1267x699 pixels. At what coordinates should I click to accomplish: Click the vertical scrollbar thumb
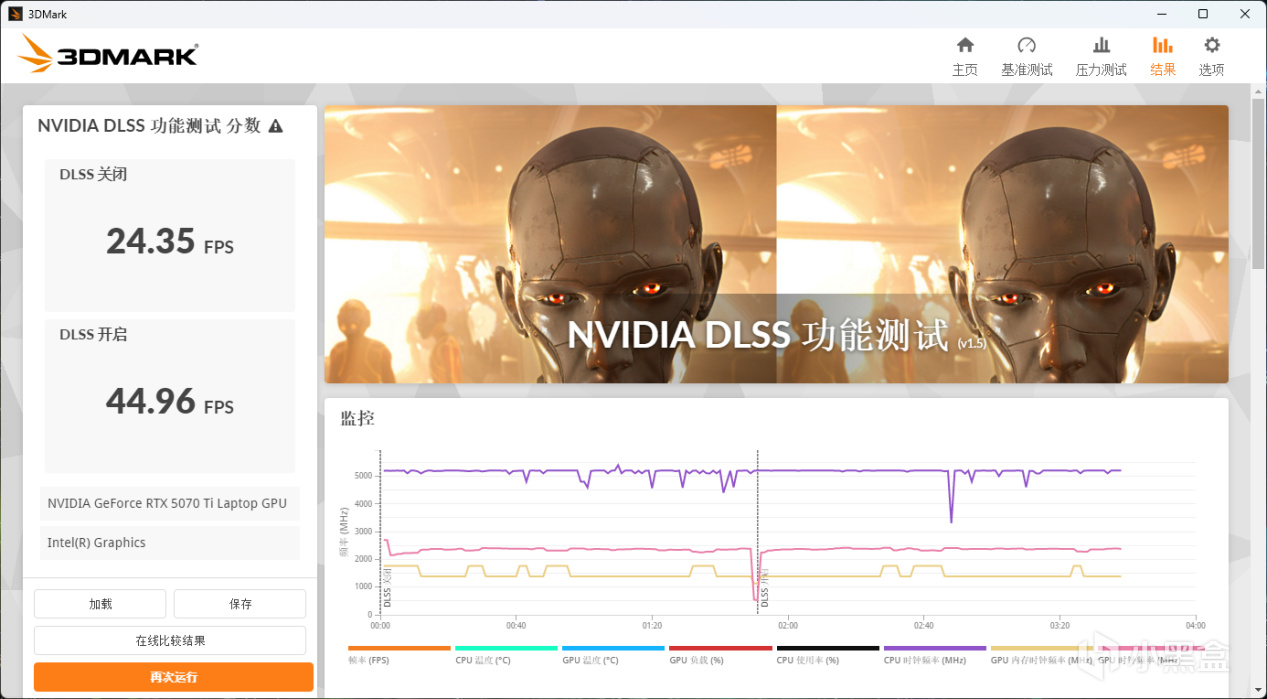pos(1258,182)
